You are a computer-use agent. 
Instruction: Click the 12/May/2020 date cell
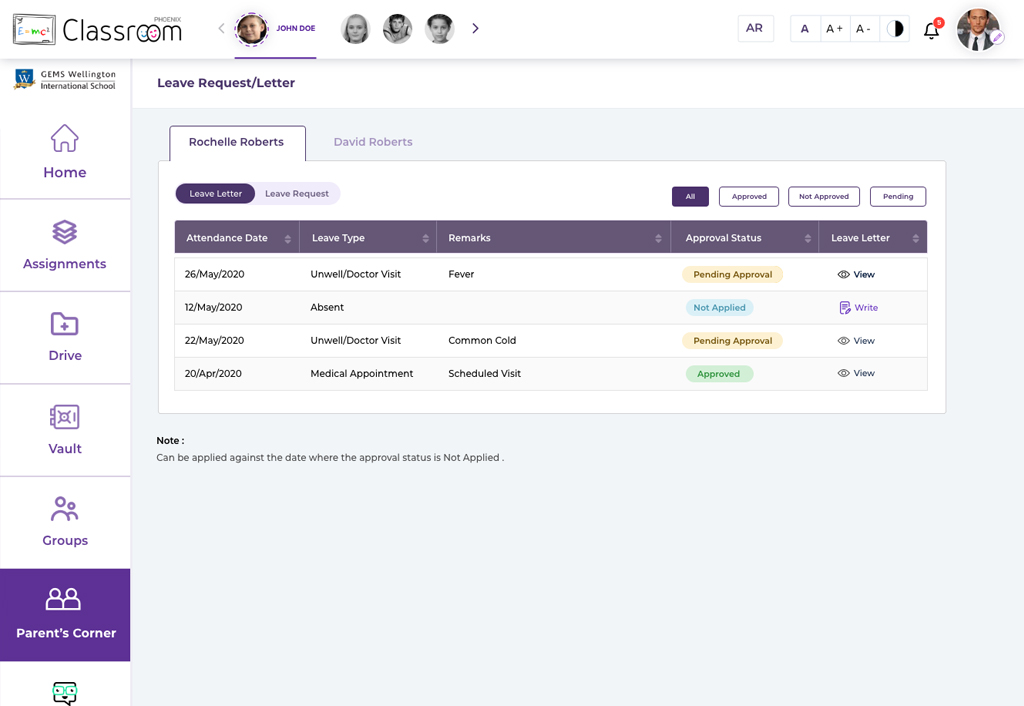(x=213, y=308)
